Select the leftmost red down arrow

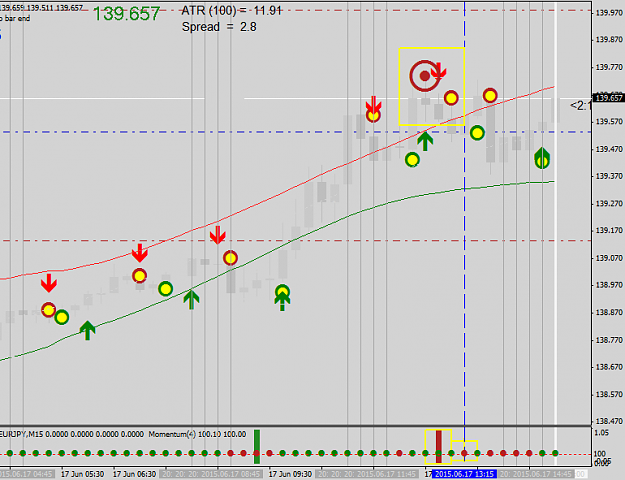pyautogui.click(x=49, y=283)
